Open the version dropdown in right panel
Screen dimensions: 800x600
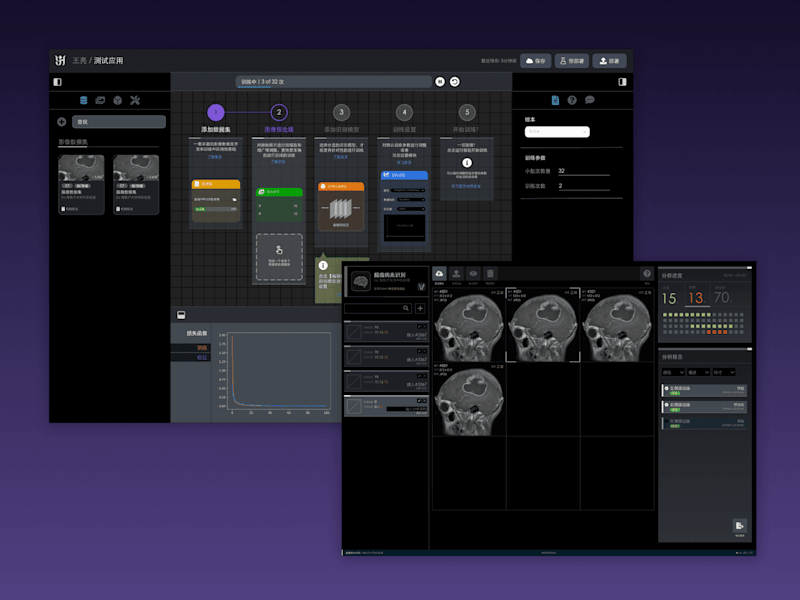(557, 132)
